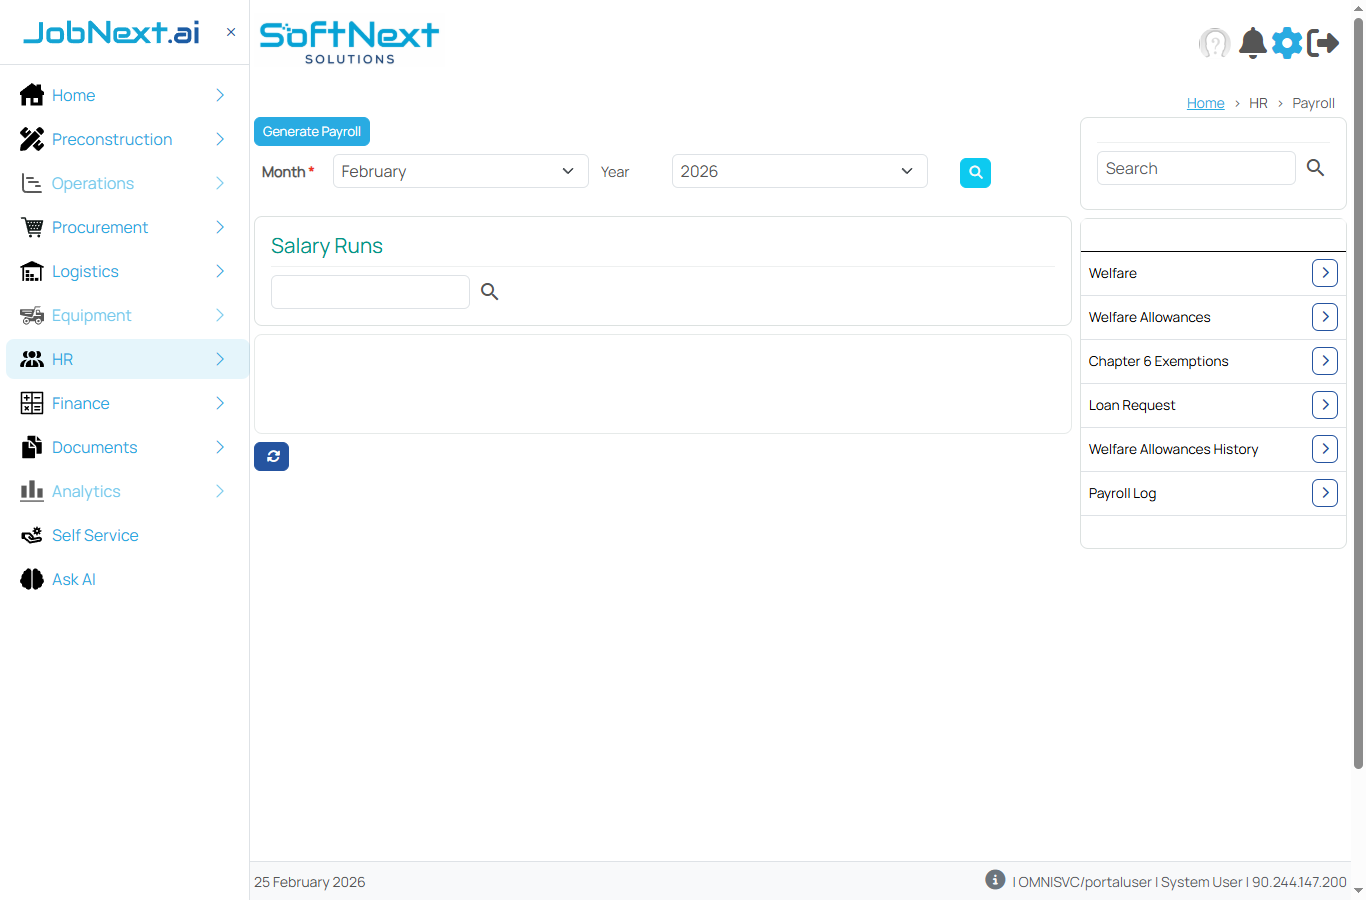Click the Generate Payroll button
Viewport: 1366px width, 900px height.
tap(311, 131)
